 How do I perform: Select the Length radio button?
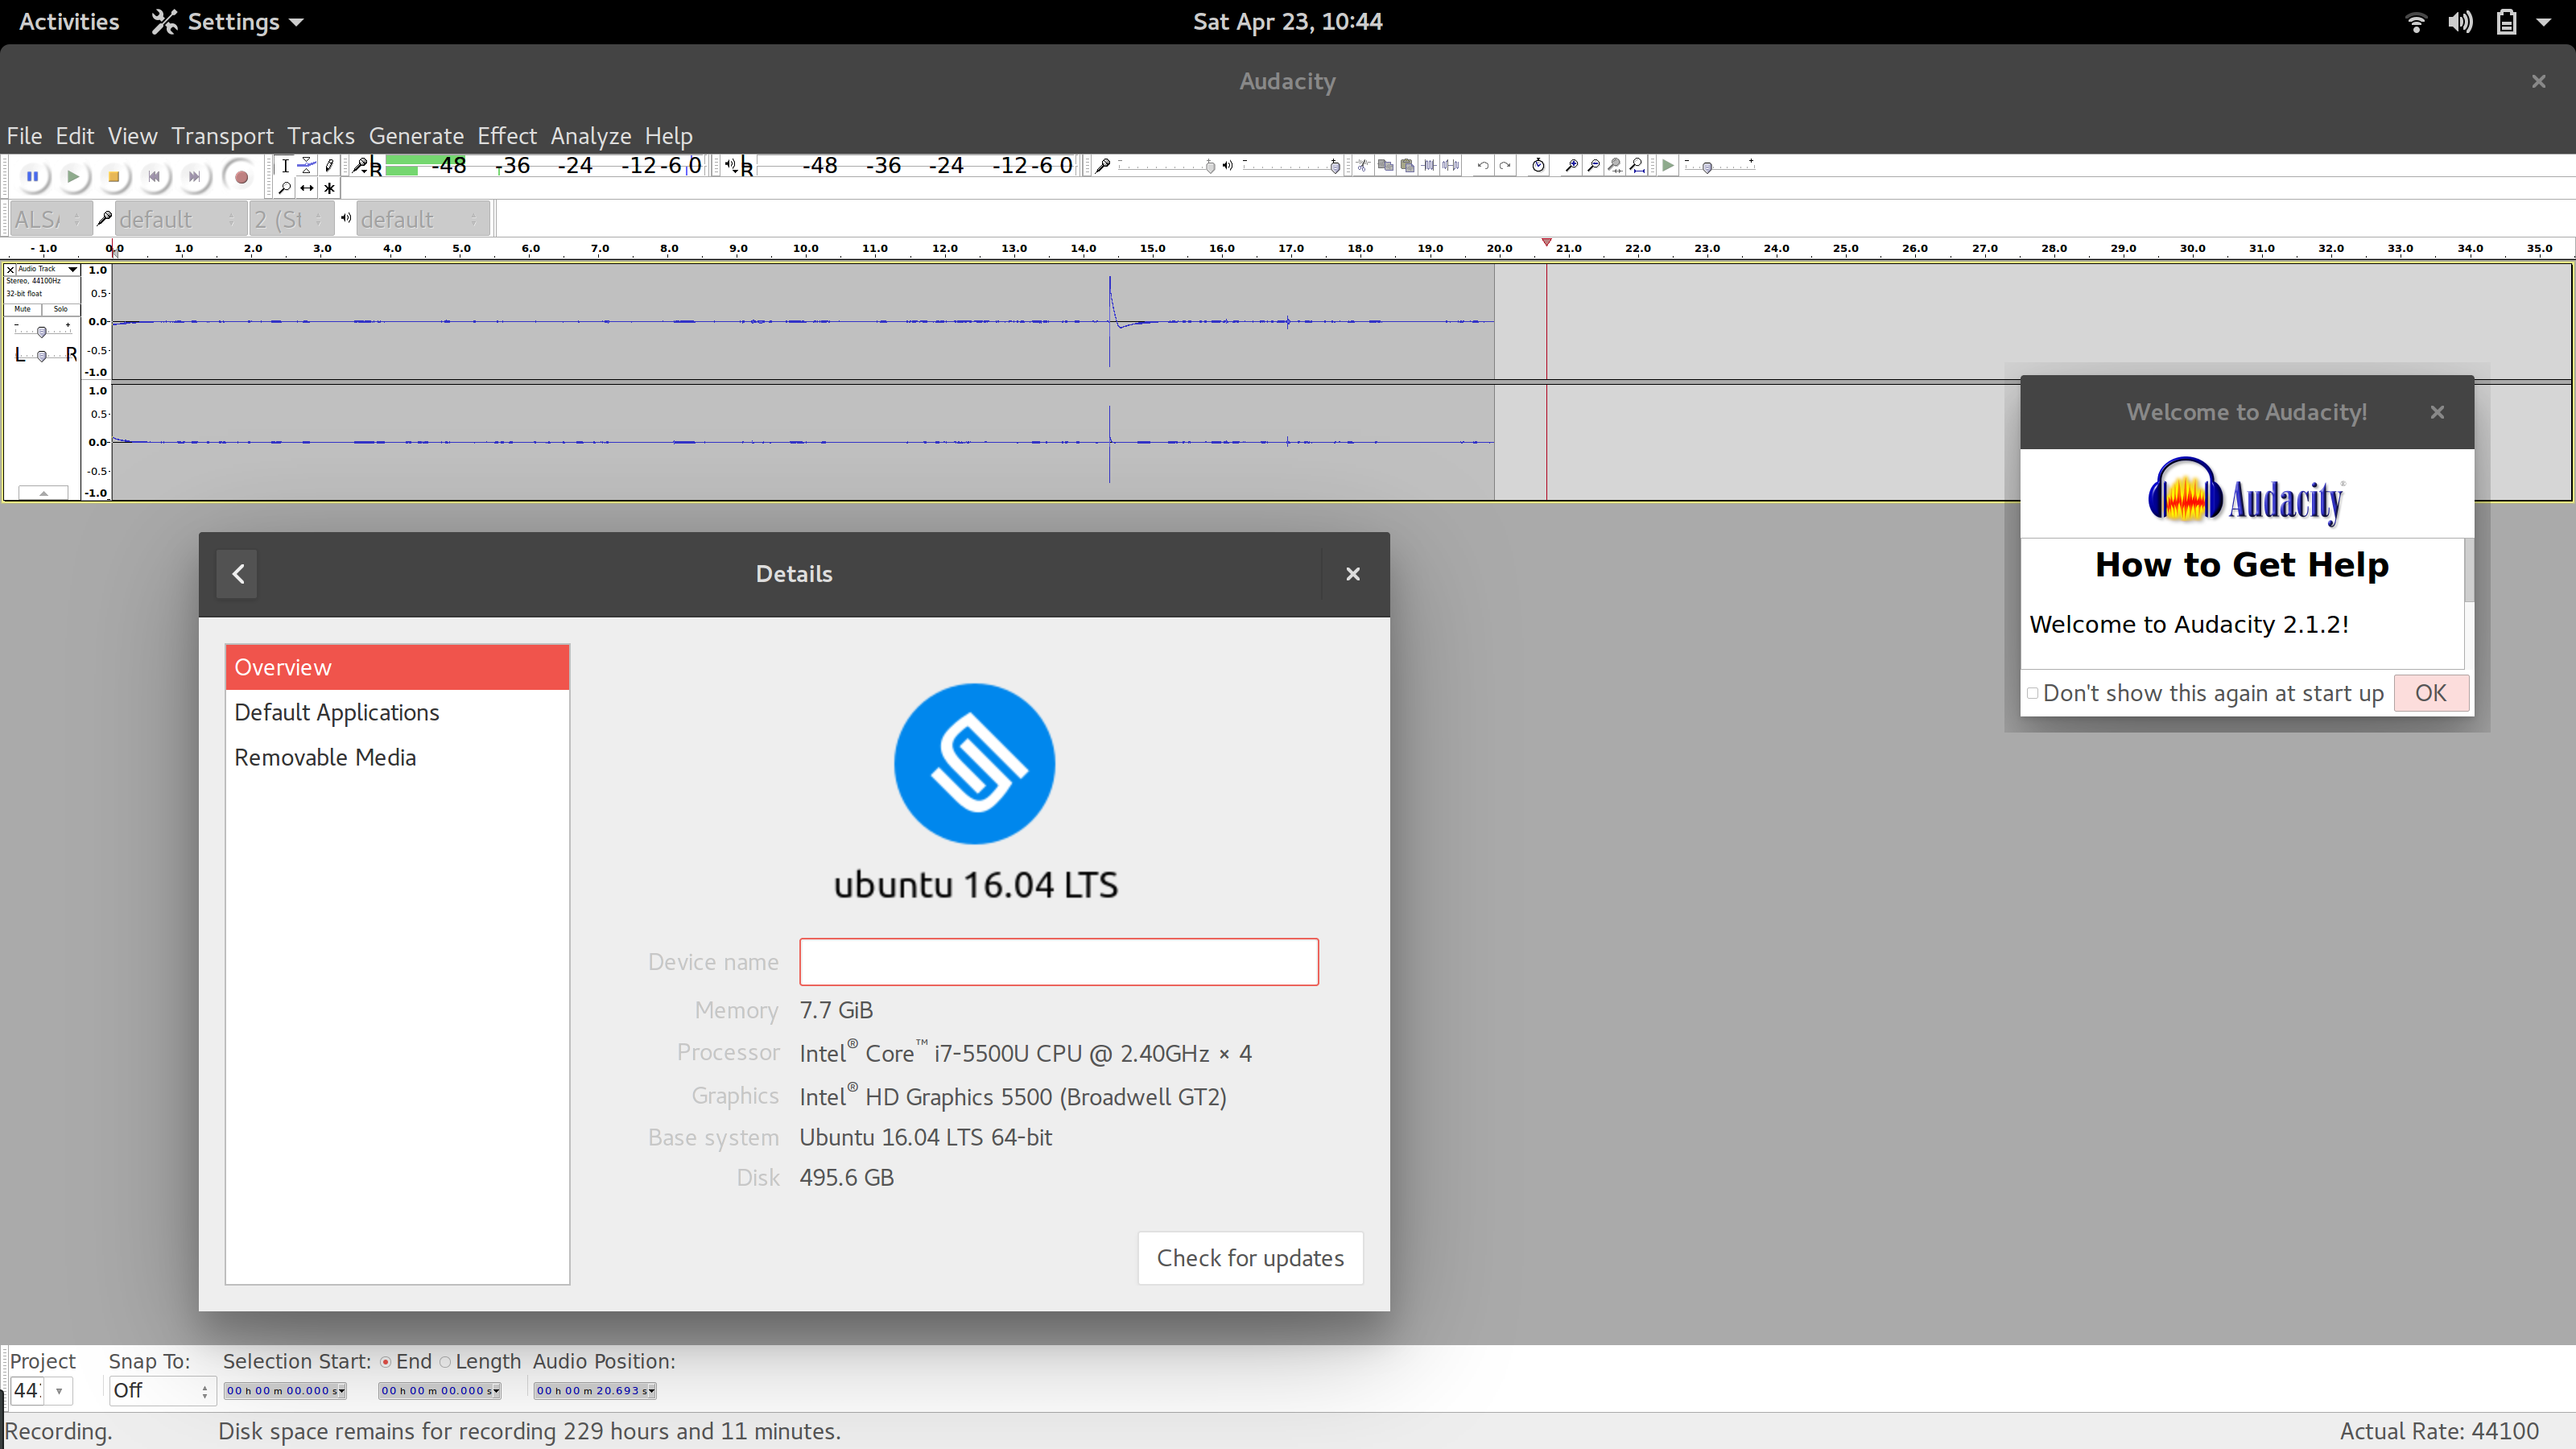click(446, 1361)
